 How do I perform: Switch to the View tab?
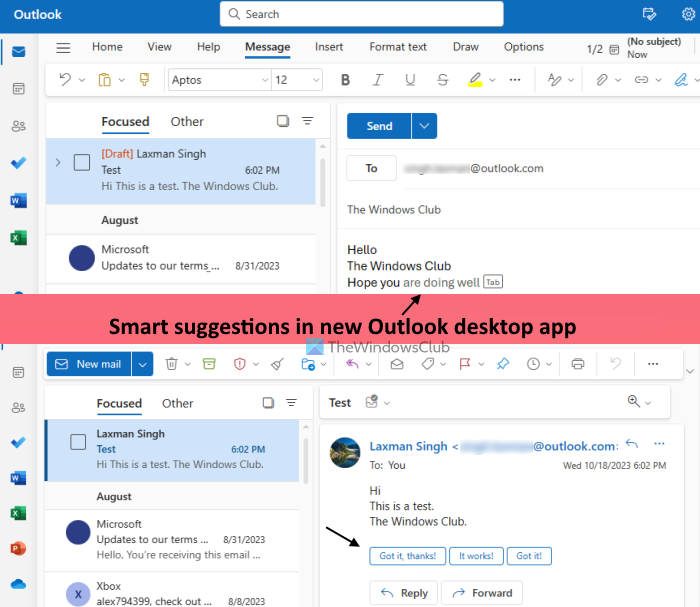pyautogui.click(x=159, y=47)
